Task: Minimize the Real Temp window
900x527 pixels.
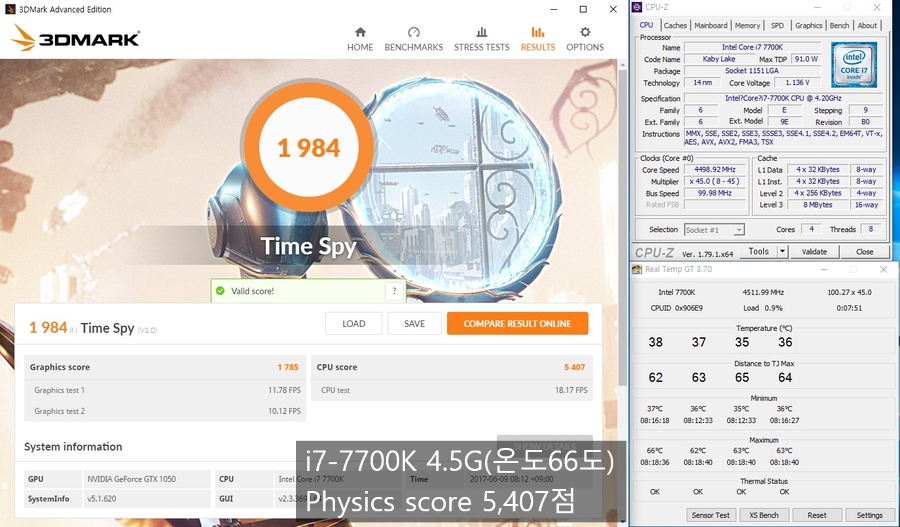Action: (x=824, y=269)
